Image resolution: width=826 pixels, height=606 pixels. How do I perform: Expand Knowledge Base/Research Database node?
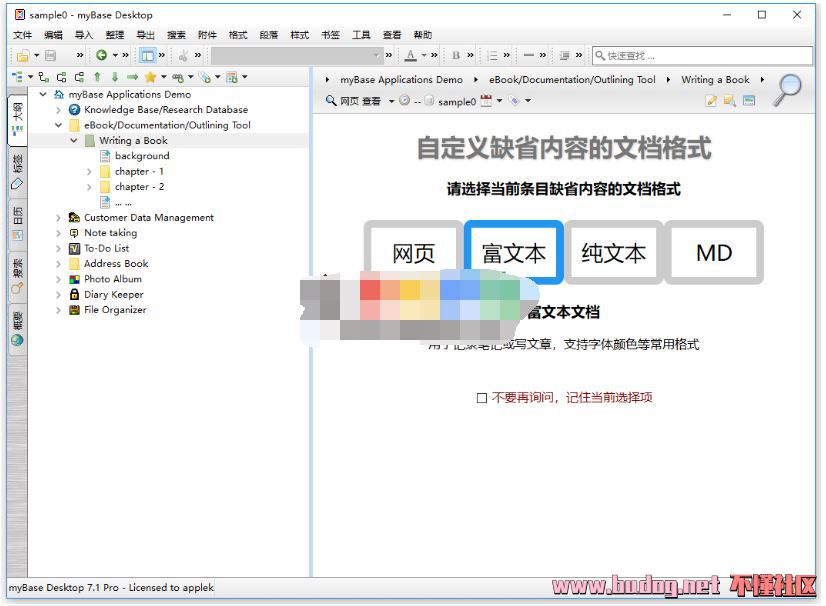[58, 110]
